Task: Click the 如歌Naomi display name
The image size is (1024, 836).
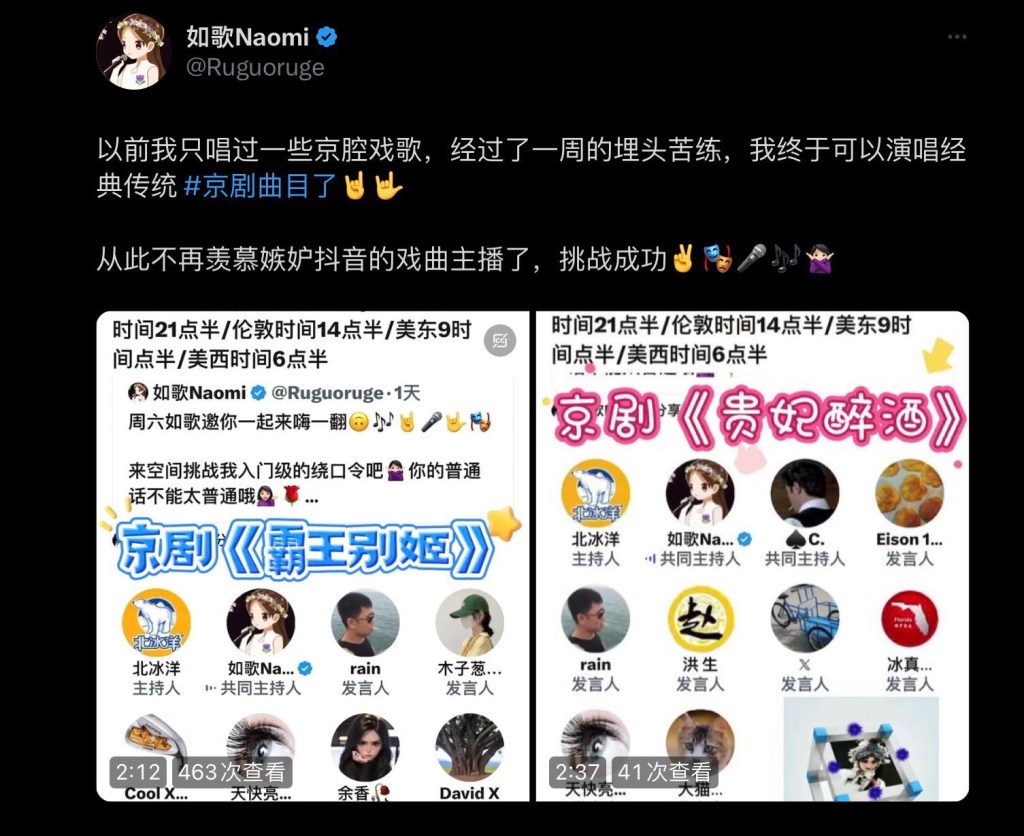Action: click(248, 37)
